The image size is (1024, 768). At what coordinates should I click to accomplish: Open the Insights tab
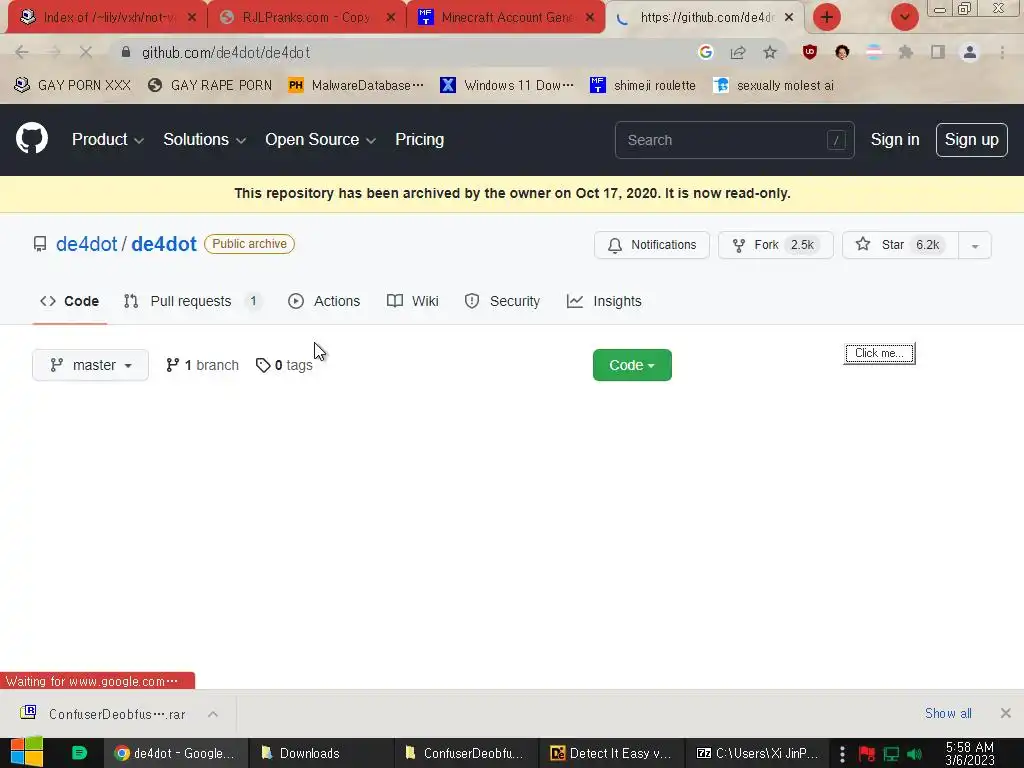click(604, 301)
